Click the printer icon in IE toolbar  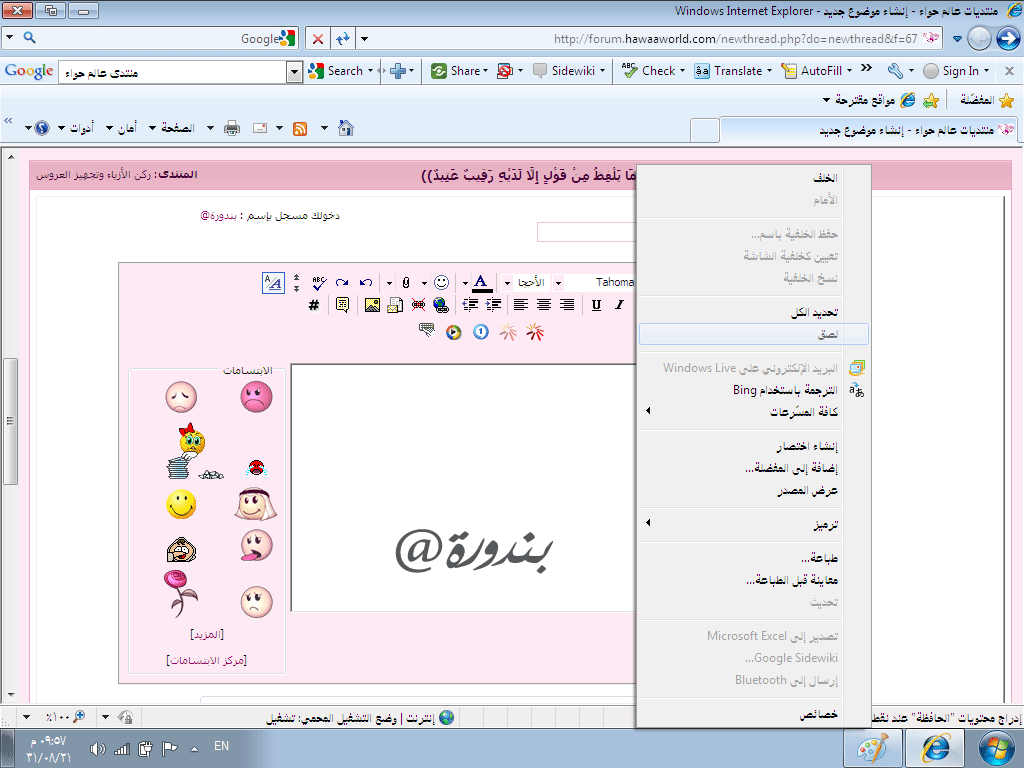pyautogui.click(x=232, y=128)
